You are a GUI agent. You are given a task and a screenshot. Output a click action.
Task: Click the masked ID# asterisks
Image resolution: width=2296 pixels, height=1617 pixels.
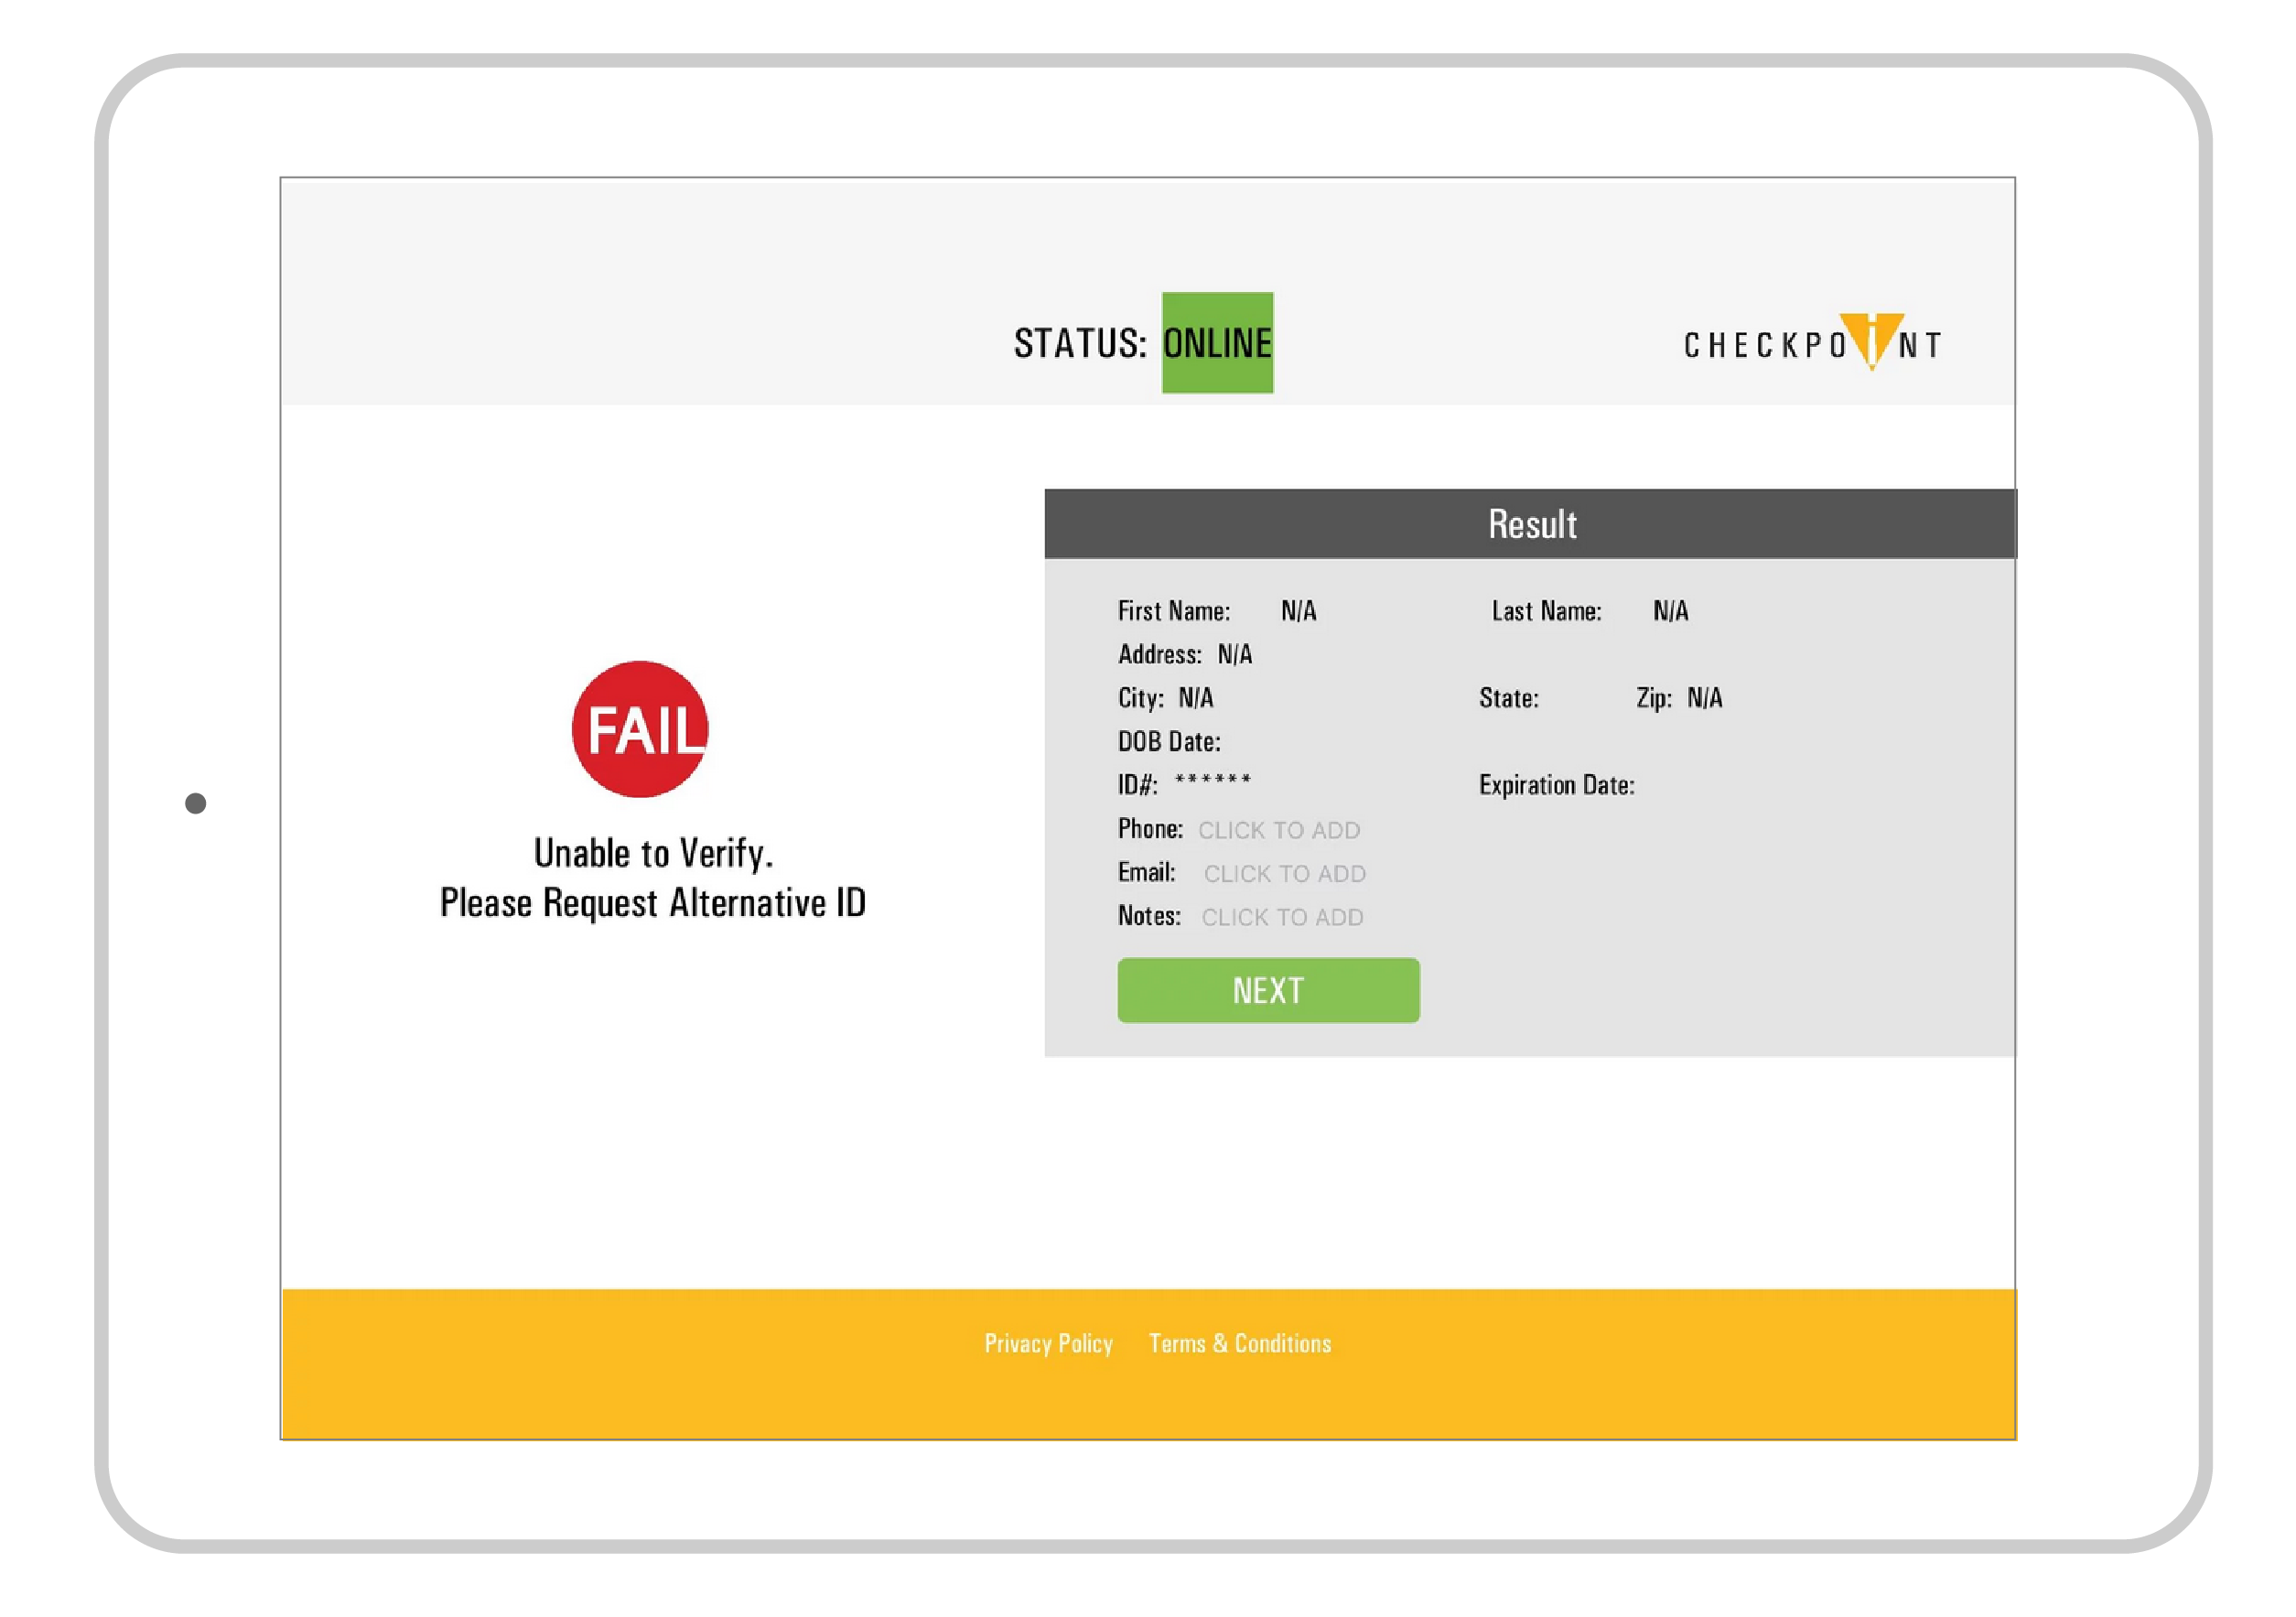(x=1212, y=781)
